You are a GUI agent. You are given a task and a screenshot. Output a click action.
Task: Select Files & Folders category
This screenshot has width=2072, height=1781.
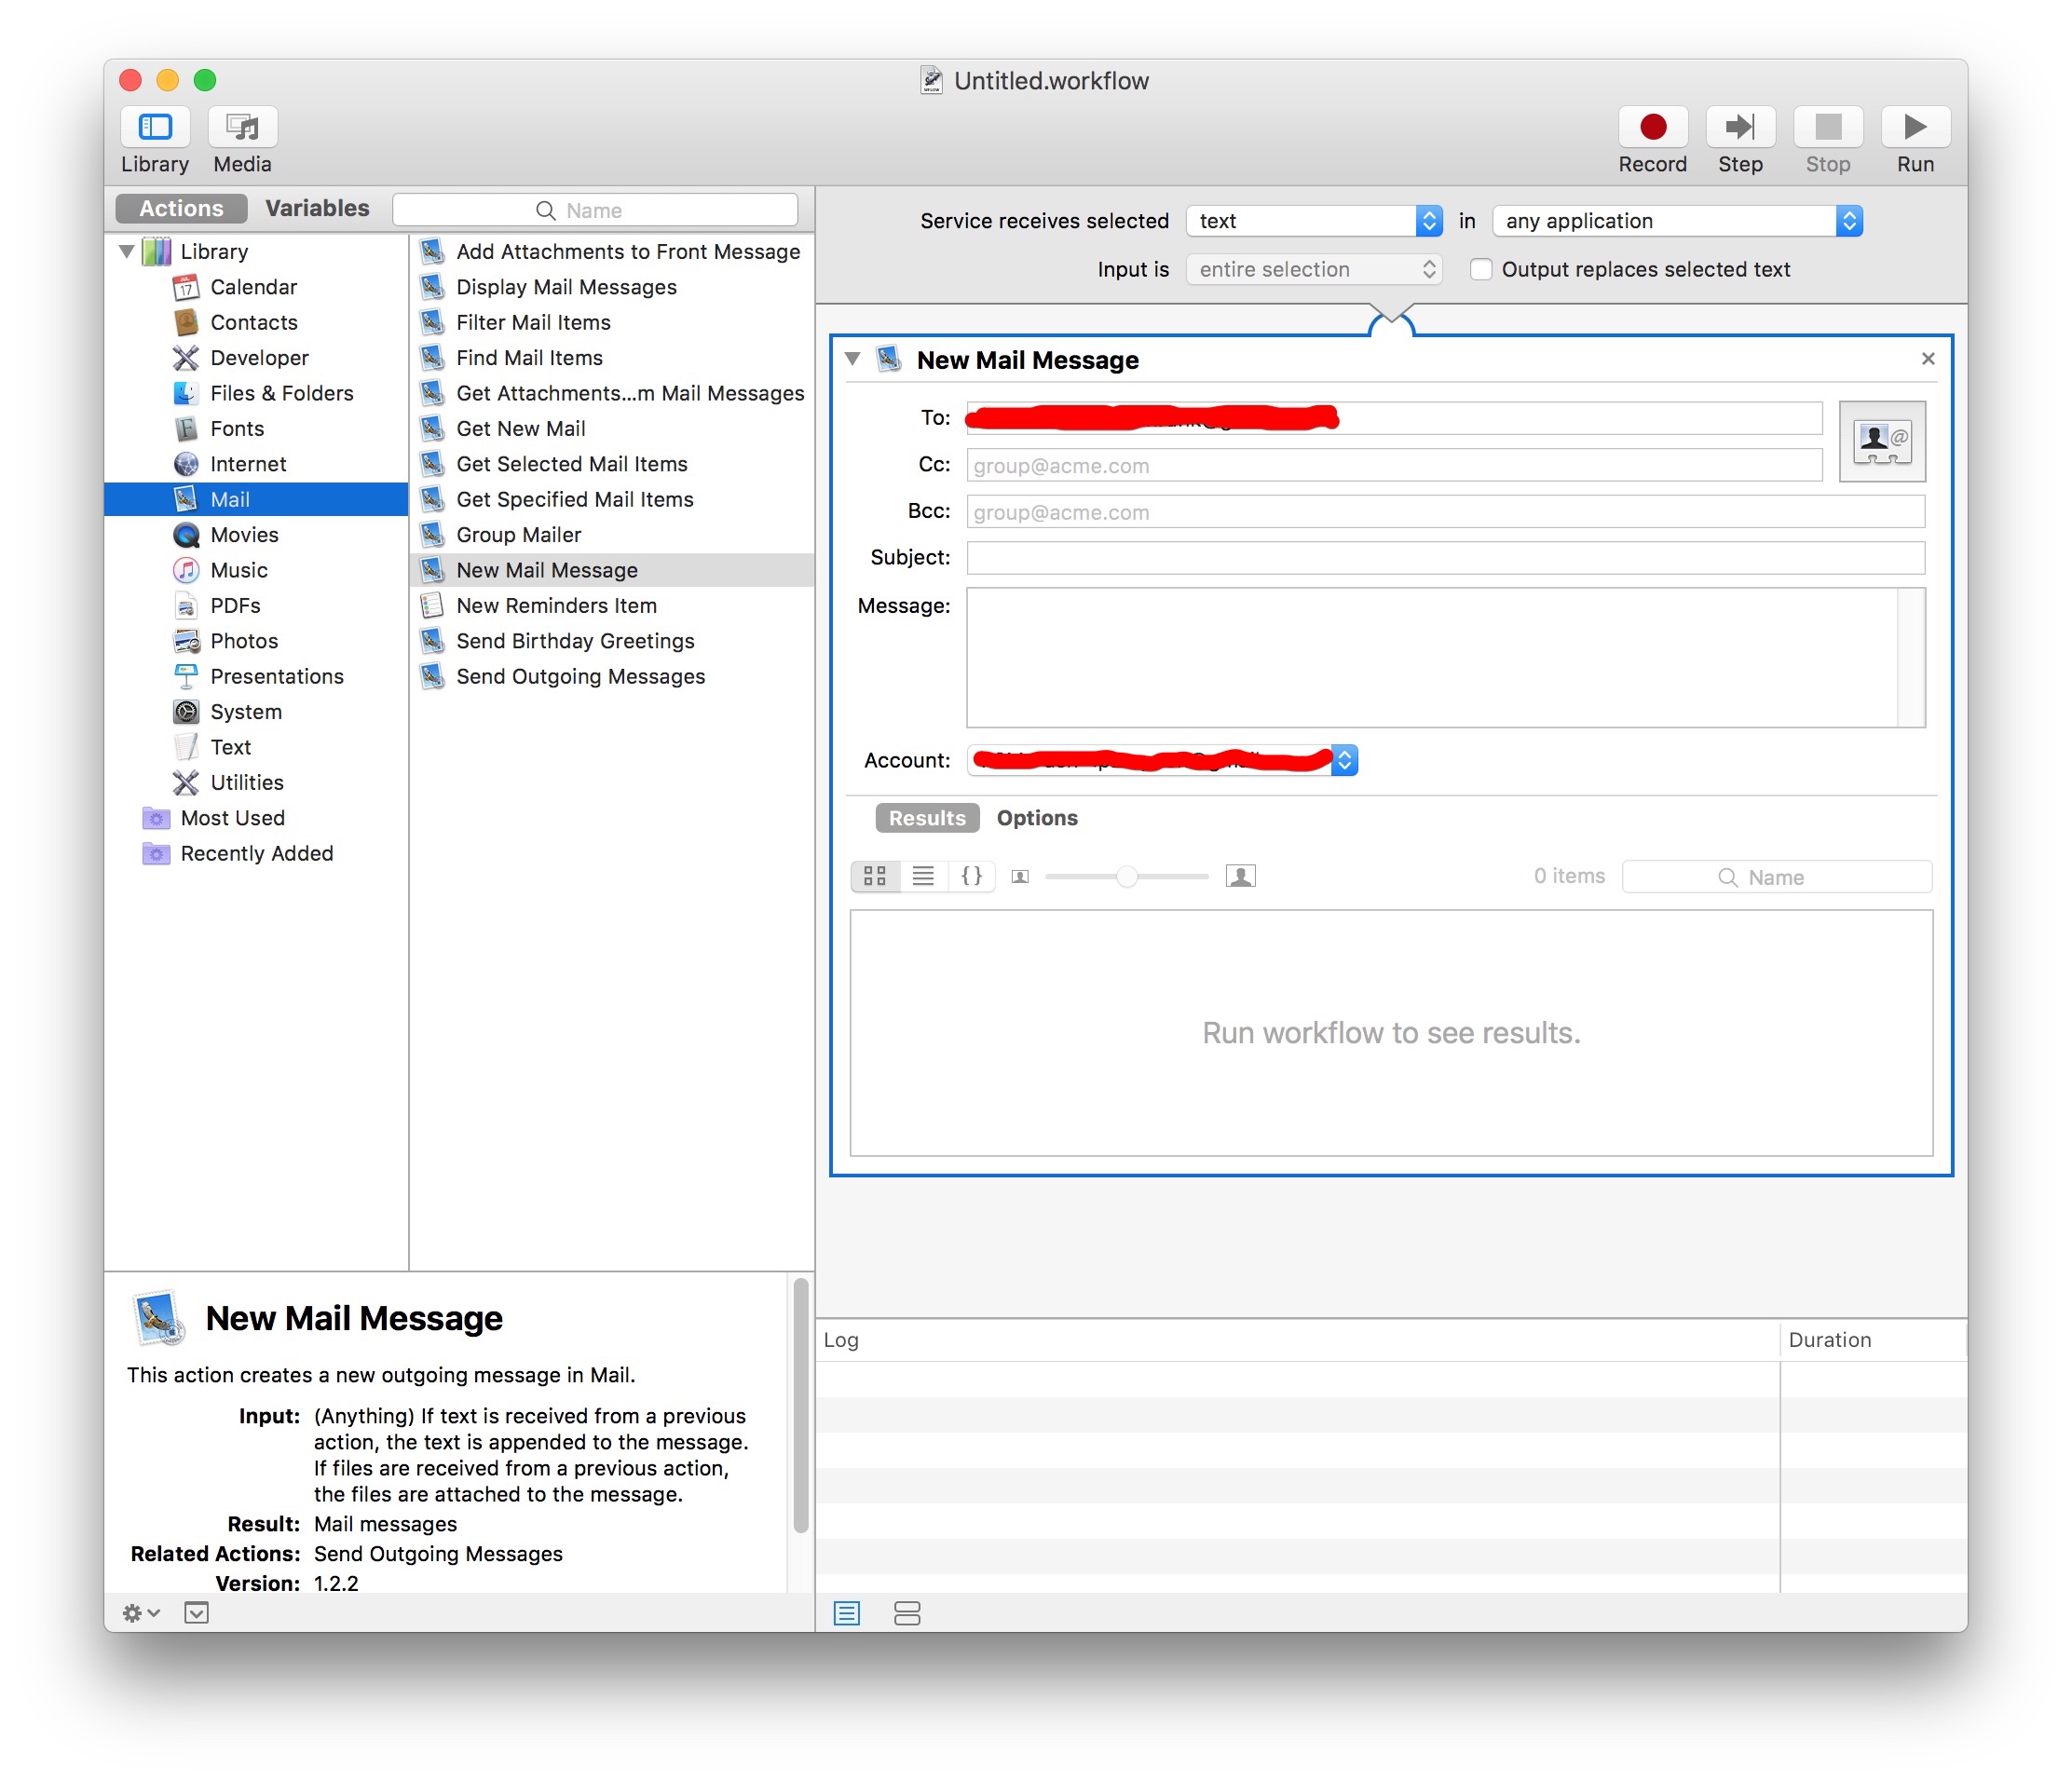click(281, 393)
